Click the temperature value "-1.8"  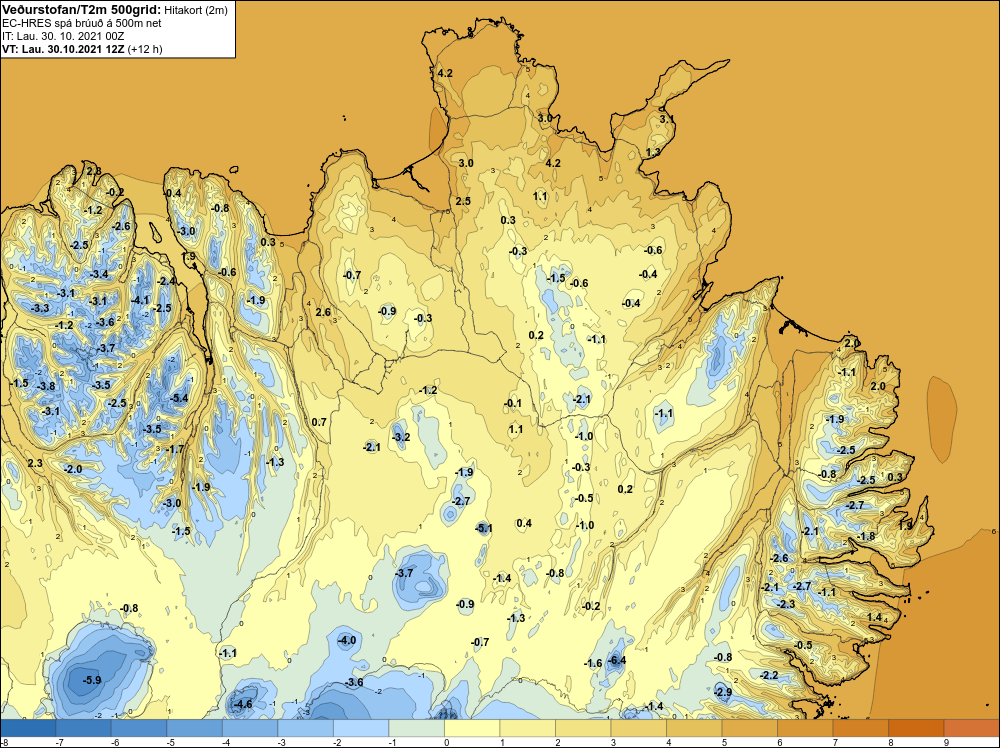point(866,536)
